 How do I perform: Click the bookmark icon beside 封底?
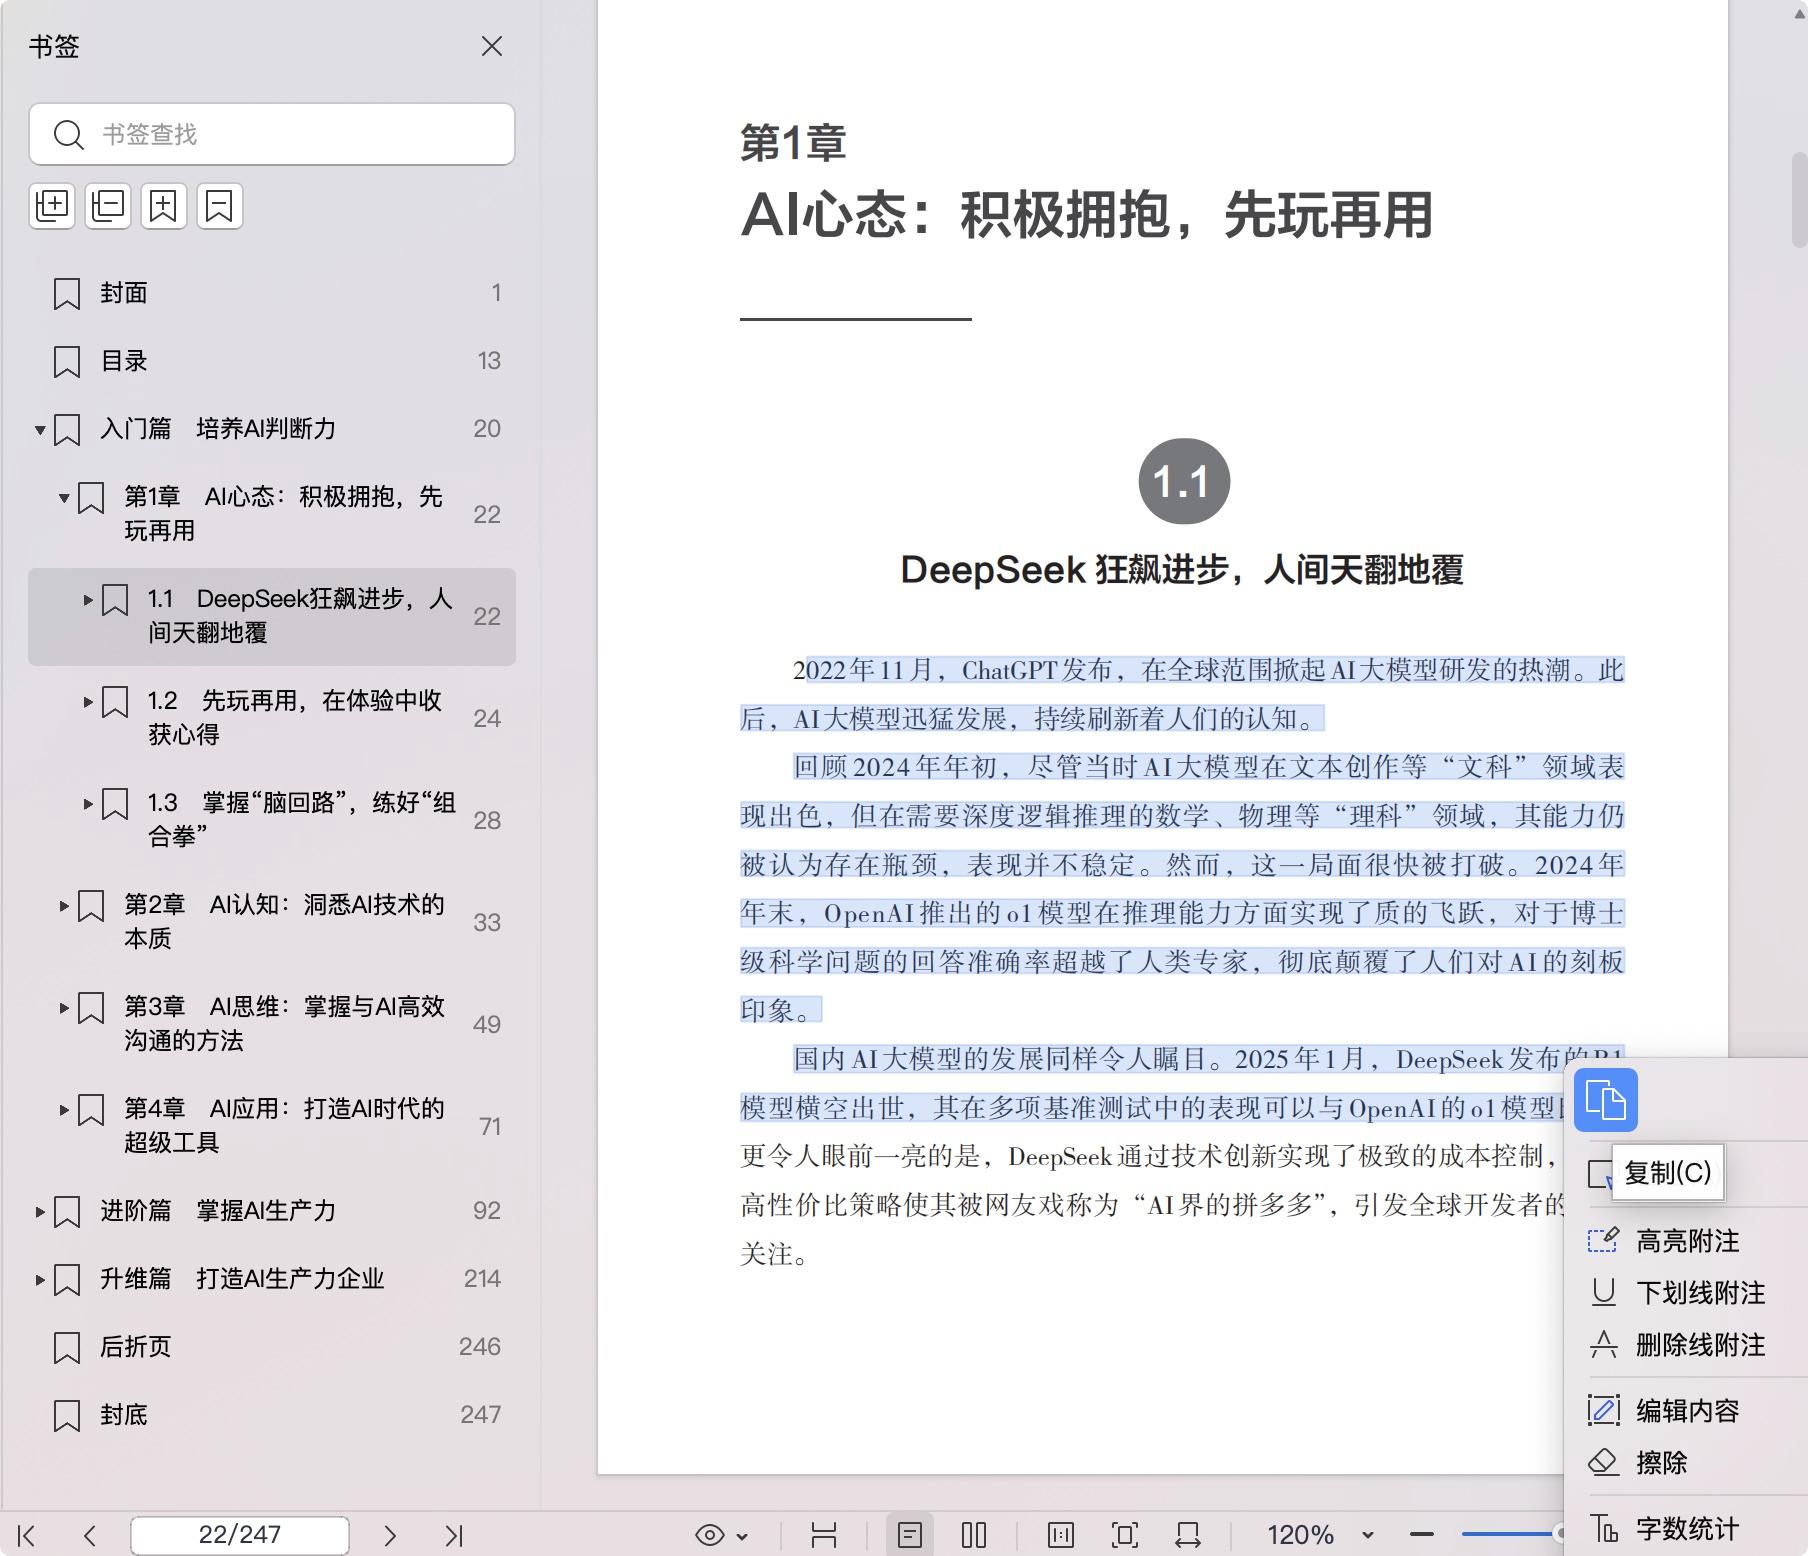point(67,1416)
